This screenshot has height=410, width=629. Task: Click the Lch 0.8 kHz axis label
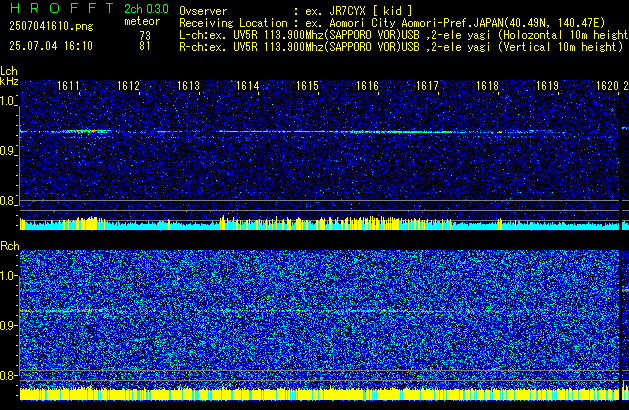click(8, 201)
